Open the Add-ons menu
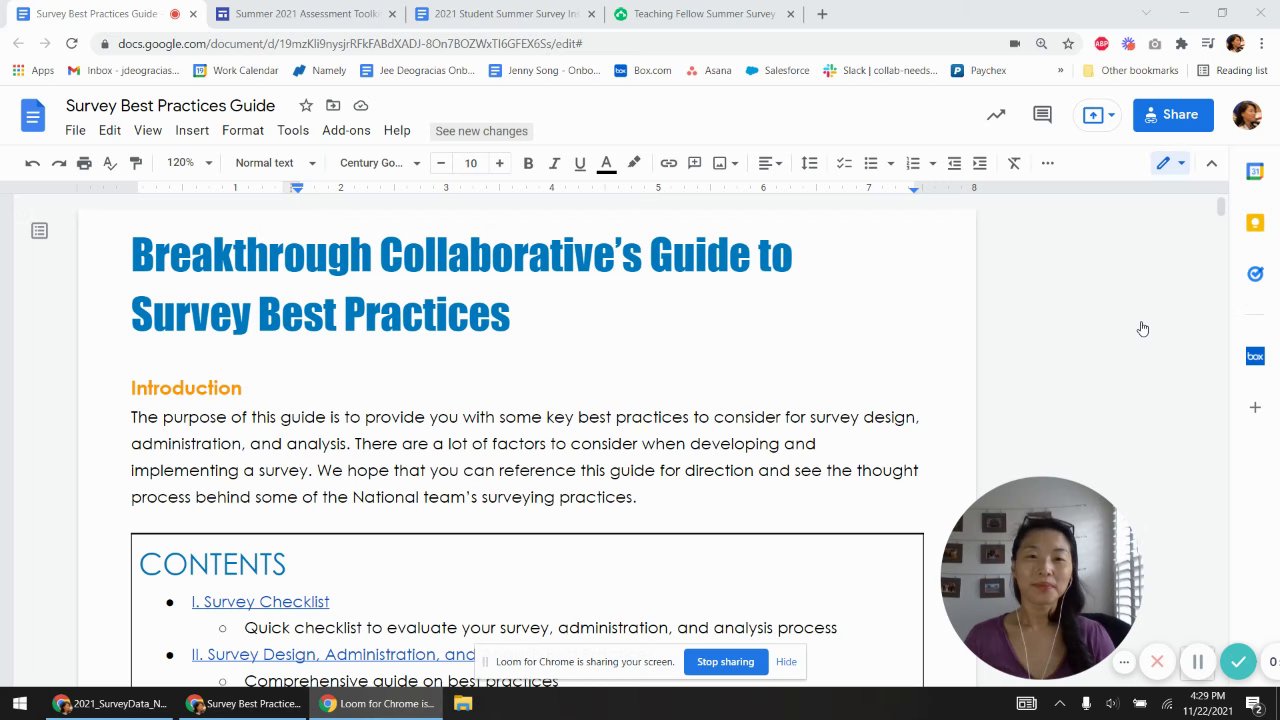The image size is (1280, 720). [346, 130]
